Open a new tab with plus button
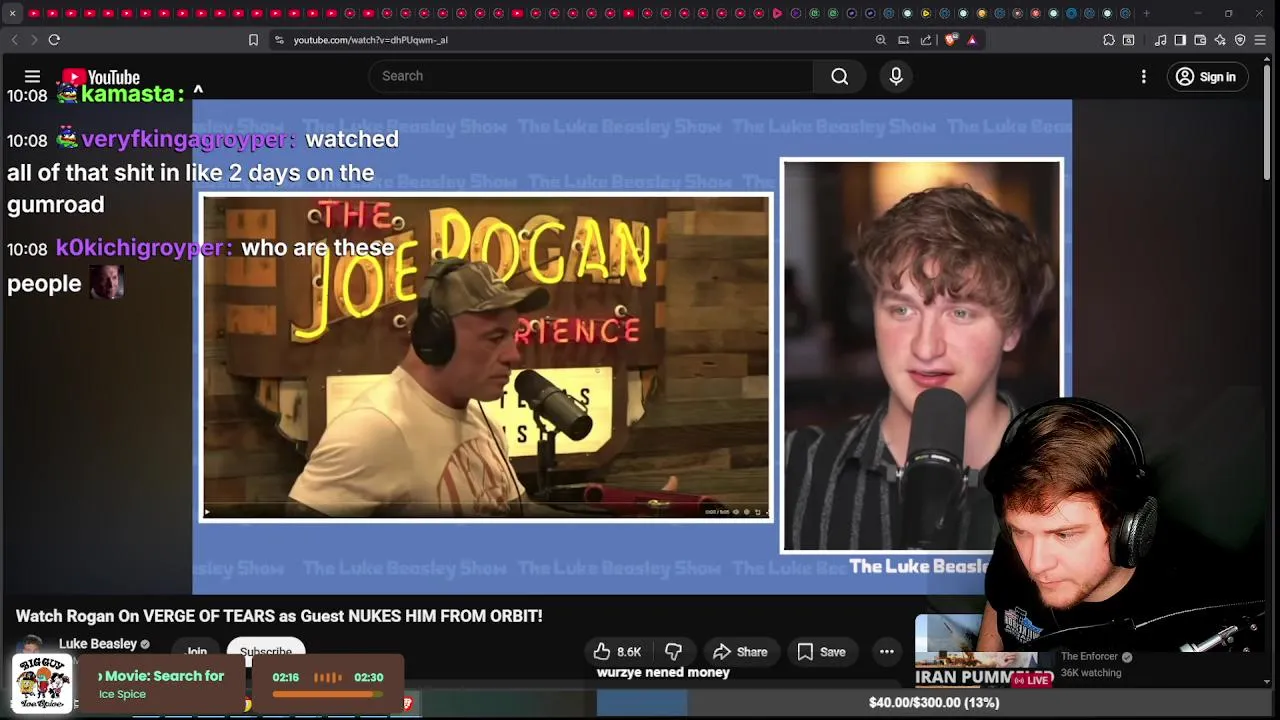Image resolution: width=1280 pixels, height=720 pixels. (1146, 13)
